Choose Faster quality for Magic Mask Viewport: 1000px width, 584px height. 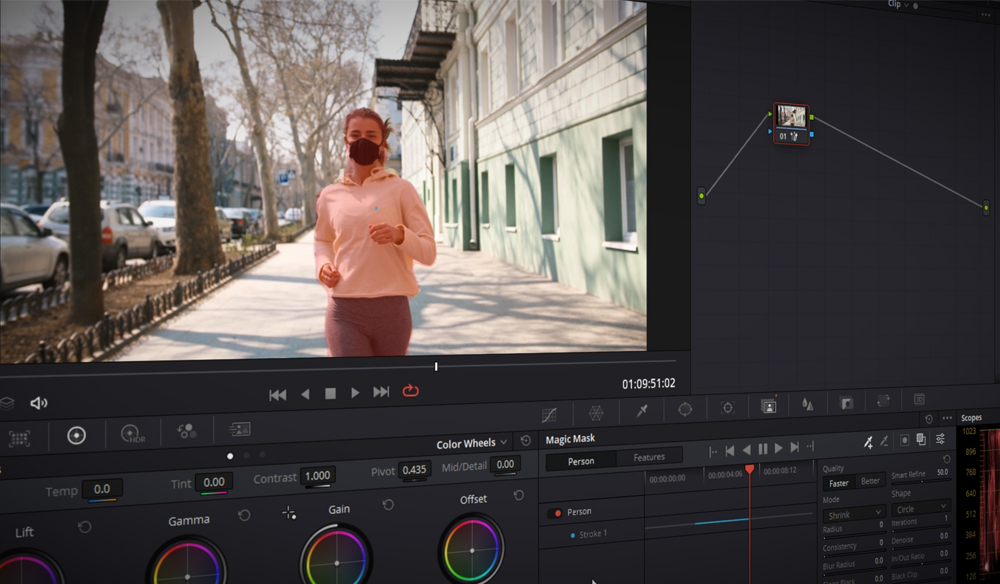click(839, 484)
